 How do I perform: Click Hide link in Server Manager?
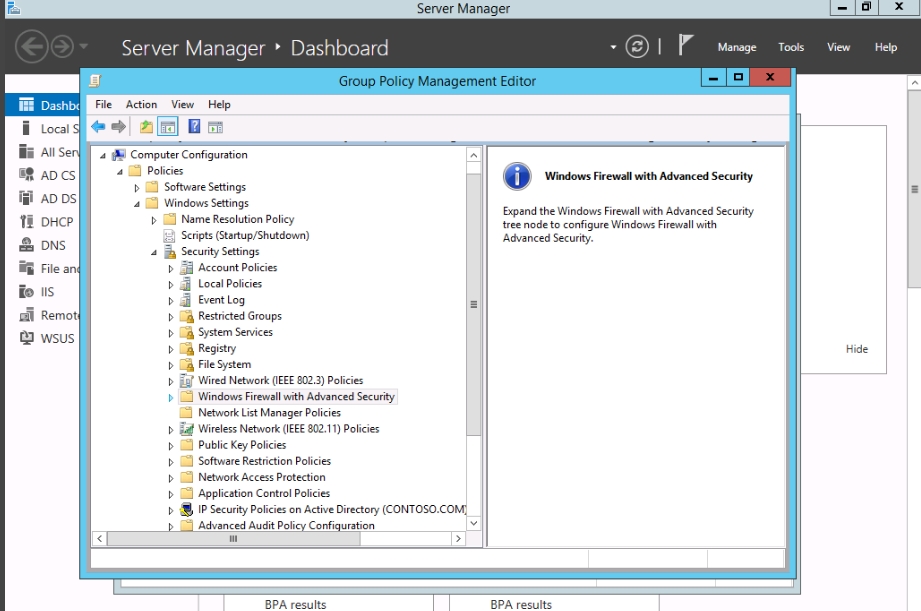click(x=856, y=349)
